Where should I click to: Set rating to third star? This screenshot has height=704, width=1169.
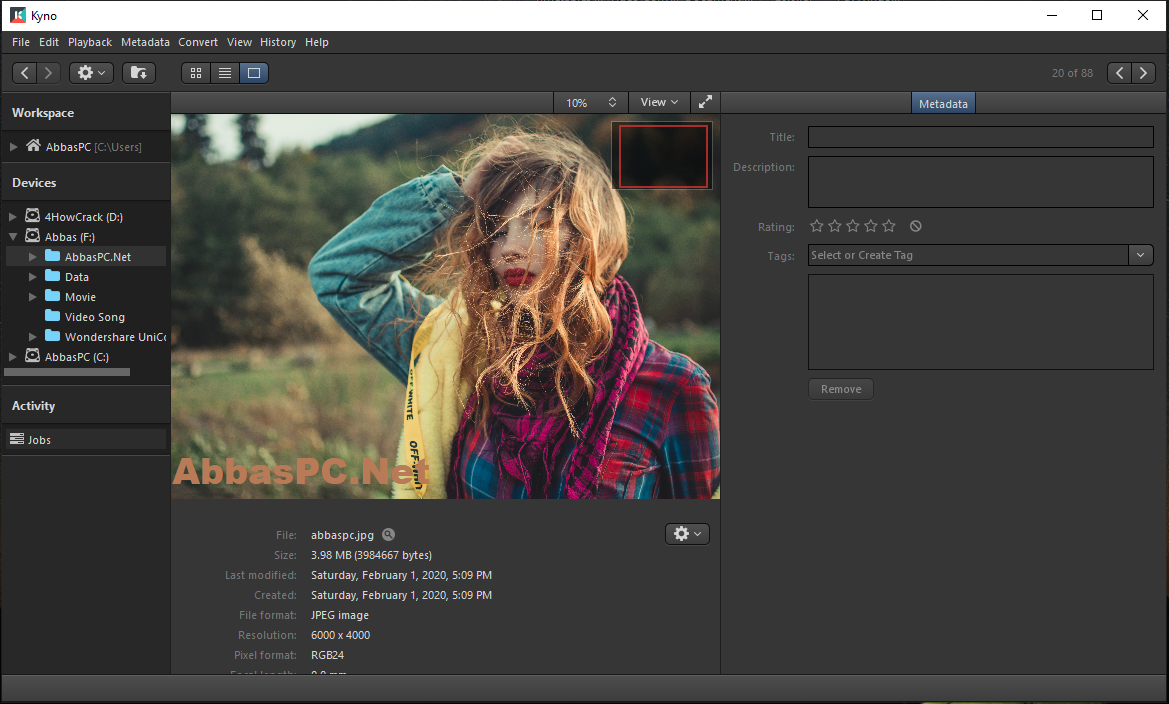[x=853, y=226]
